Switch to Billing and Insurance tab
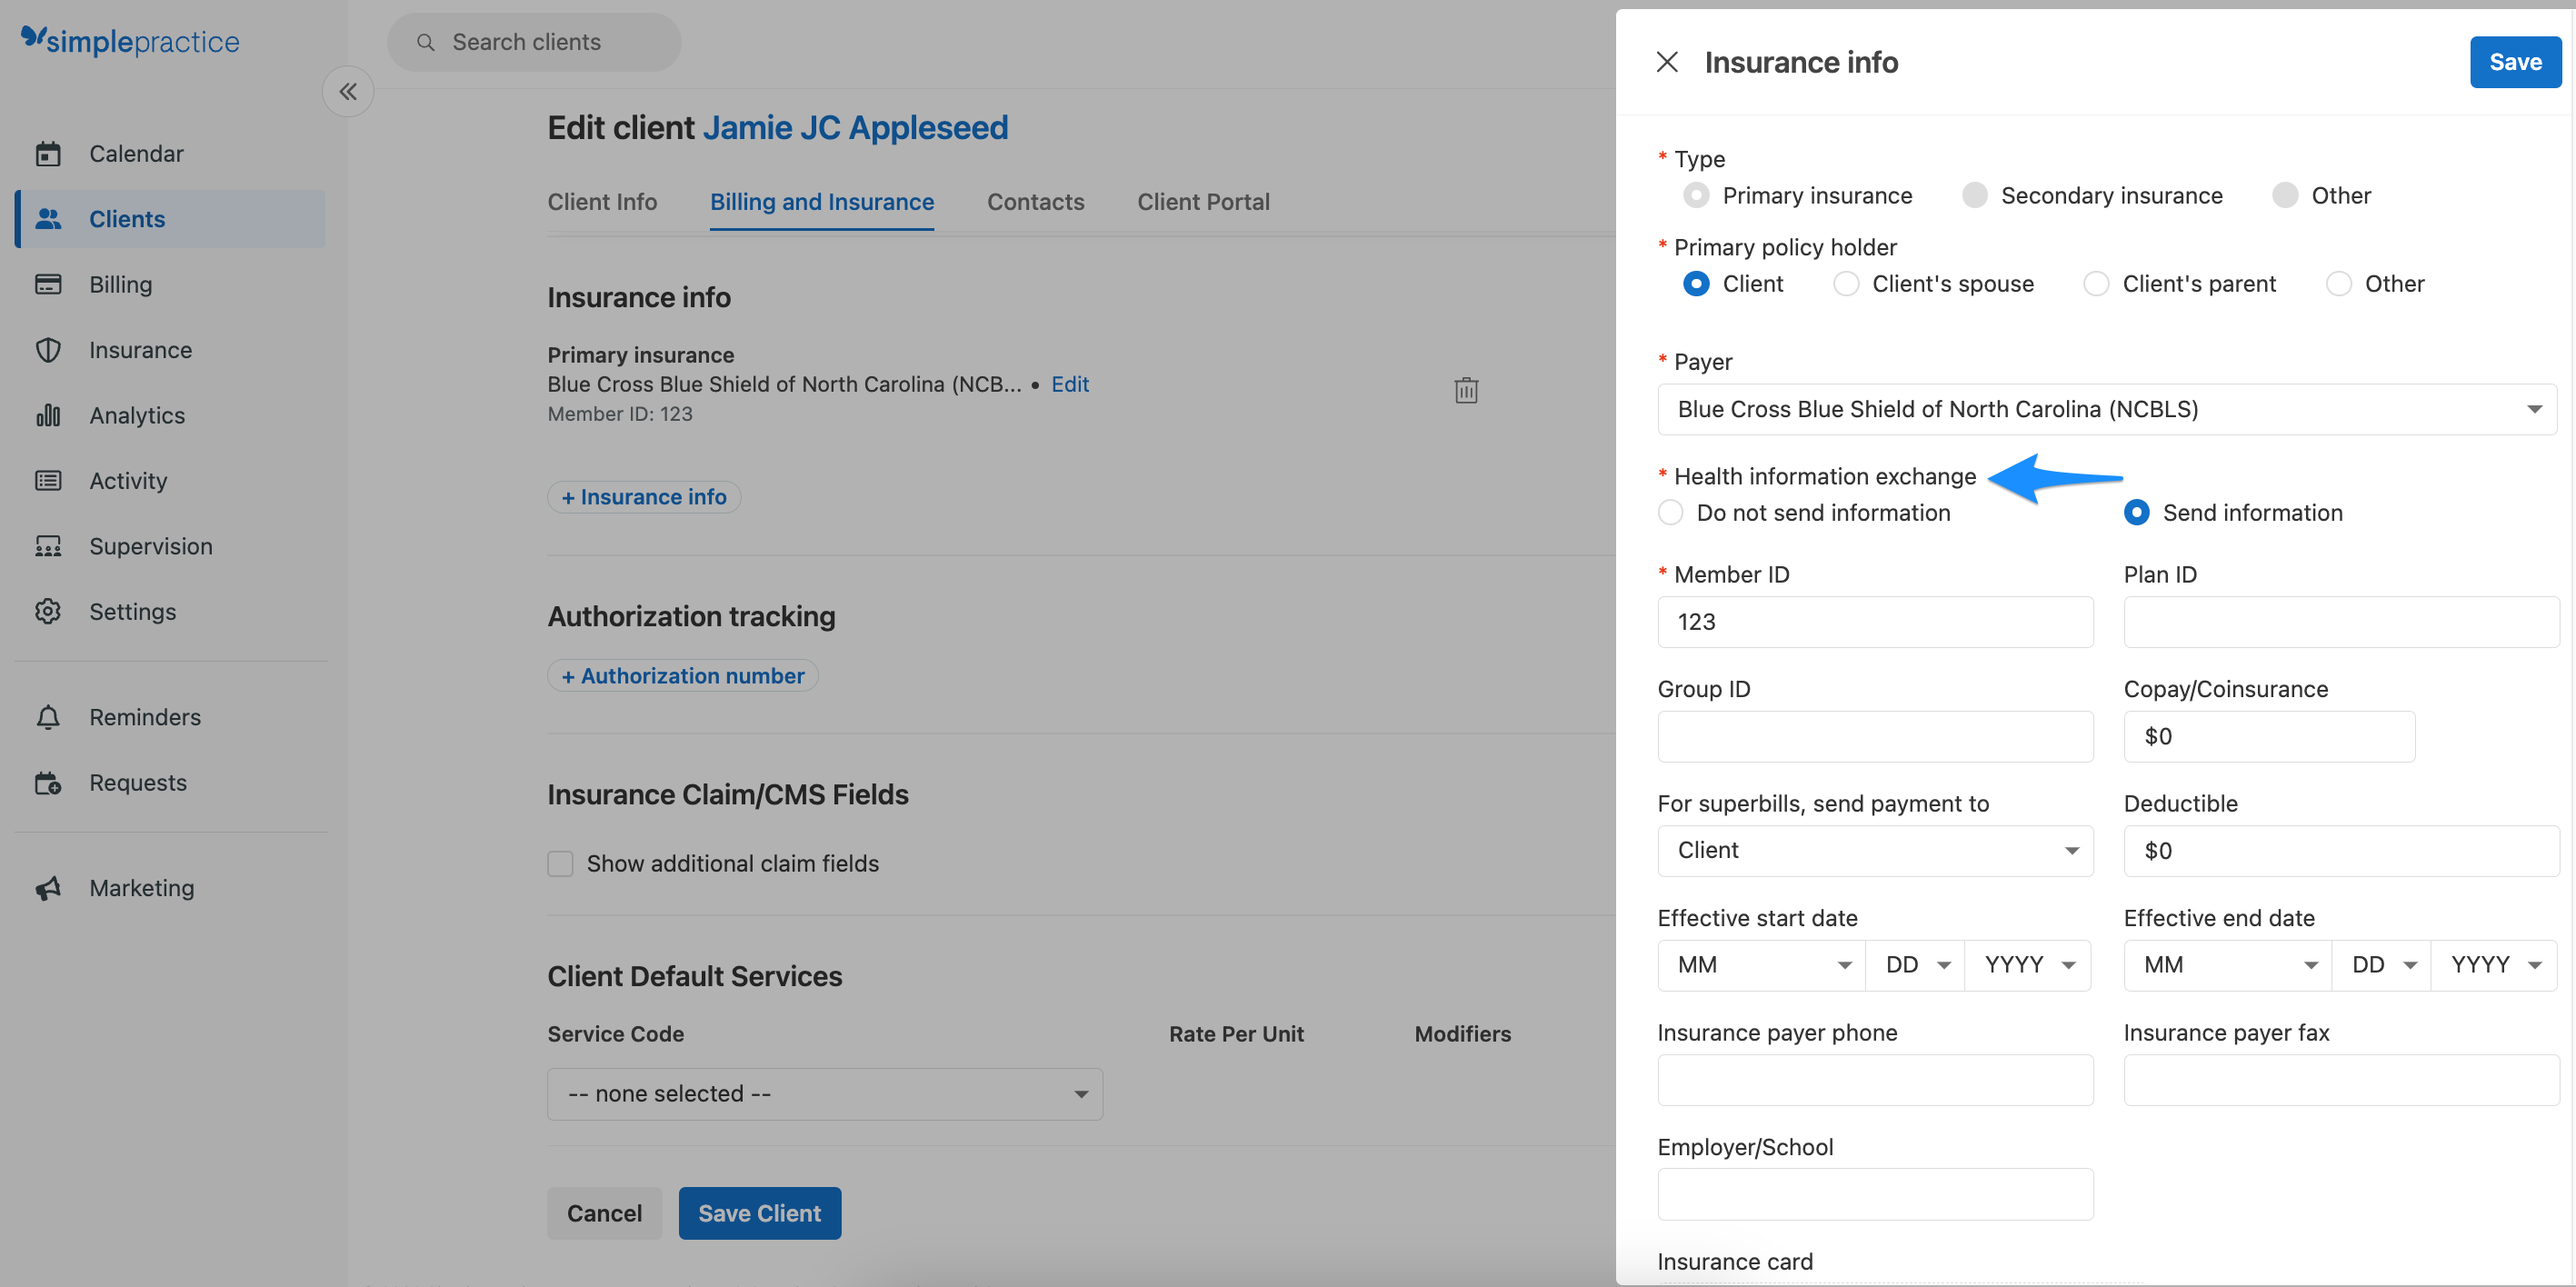2576x1287 pixels. coord(822,202)
